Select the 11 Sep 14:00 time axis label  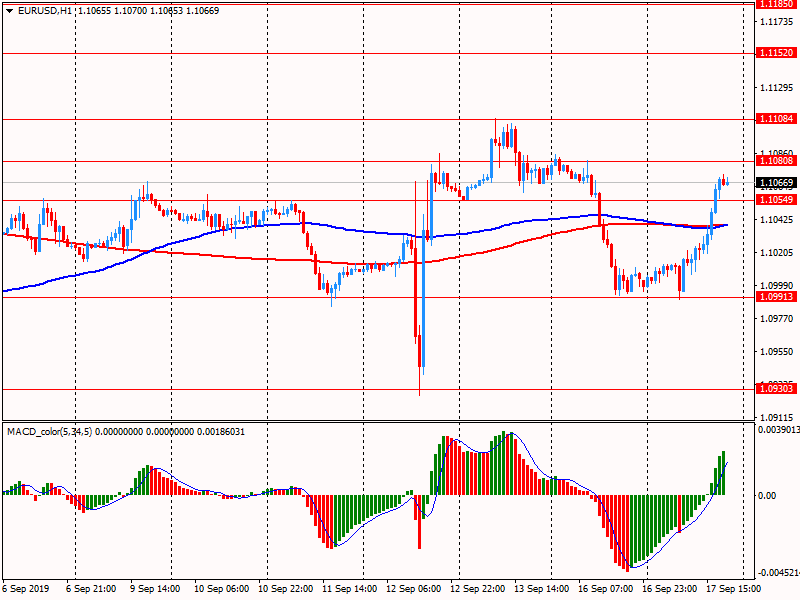click(349, 589)
